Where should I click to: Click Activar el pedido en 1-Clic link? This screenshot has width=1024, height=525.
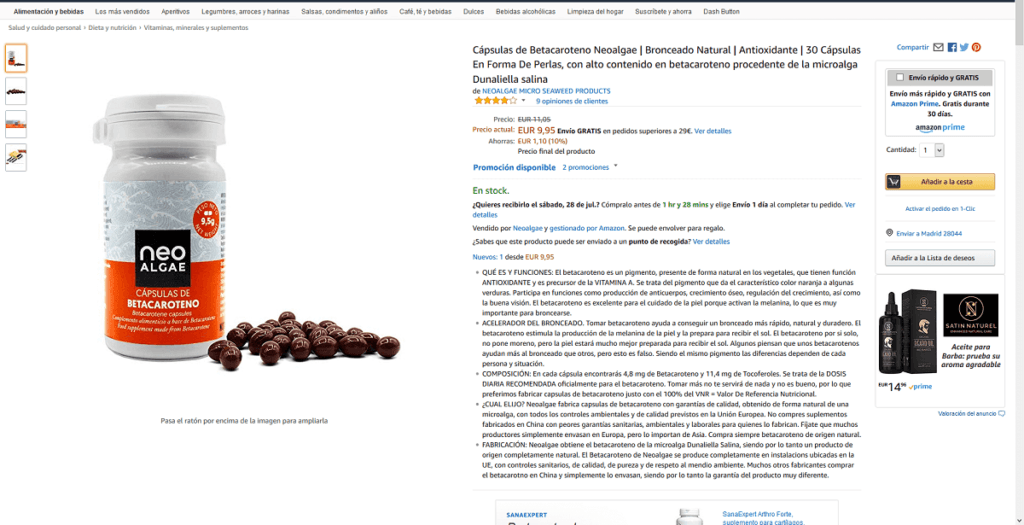940,208
